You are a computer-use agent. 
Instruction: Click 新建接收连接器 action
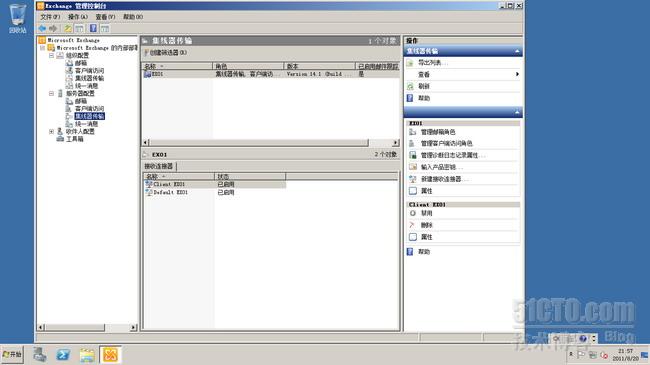[444, 179]
